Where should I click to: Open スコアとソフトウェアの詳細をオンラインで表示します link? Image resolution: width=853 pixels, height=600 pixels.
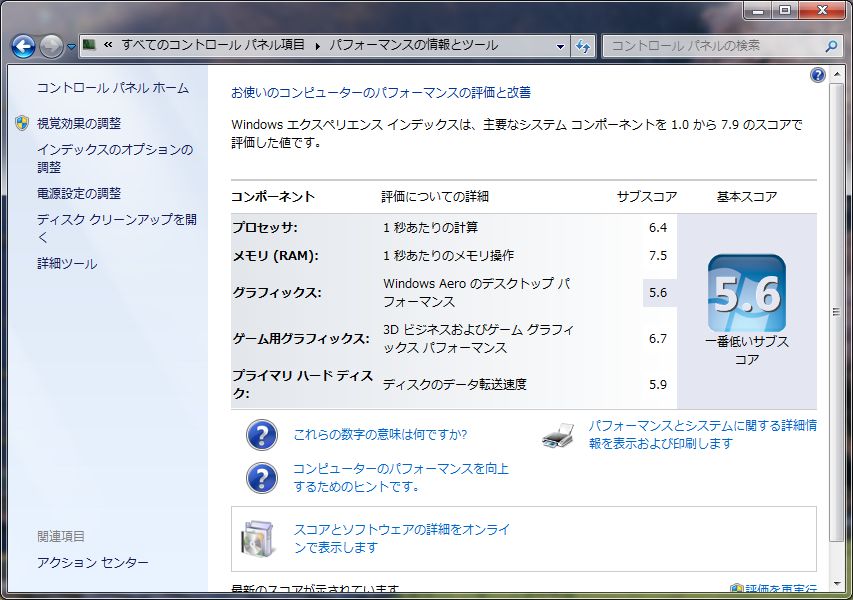click(402, 538)
